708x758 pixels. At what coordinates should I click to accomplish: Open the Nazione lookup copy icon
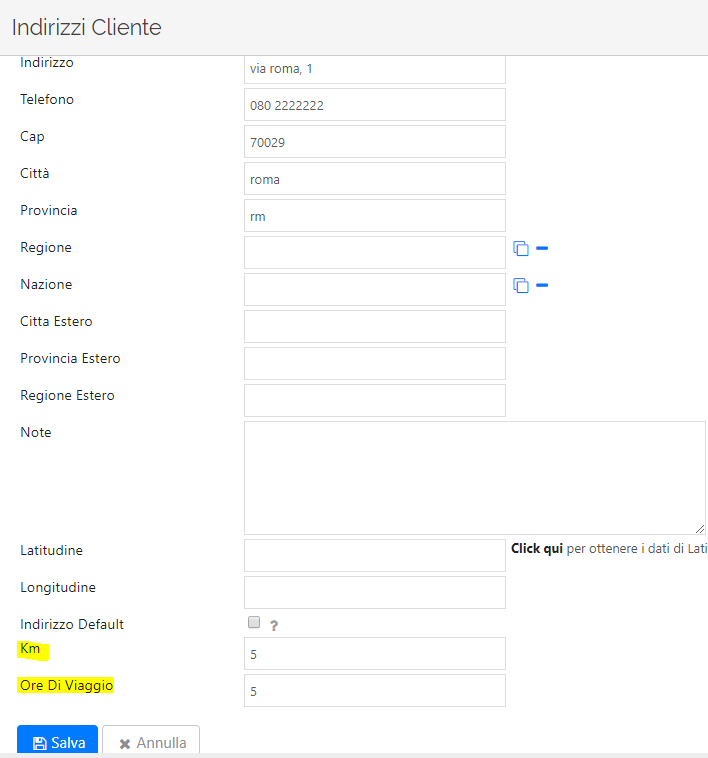click(x=520, y=286)
